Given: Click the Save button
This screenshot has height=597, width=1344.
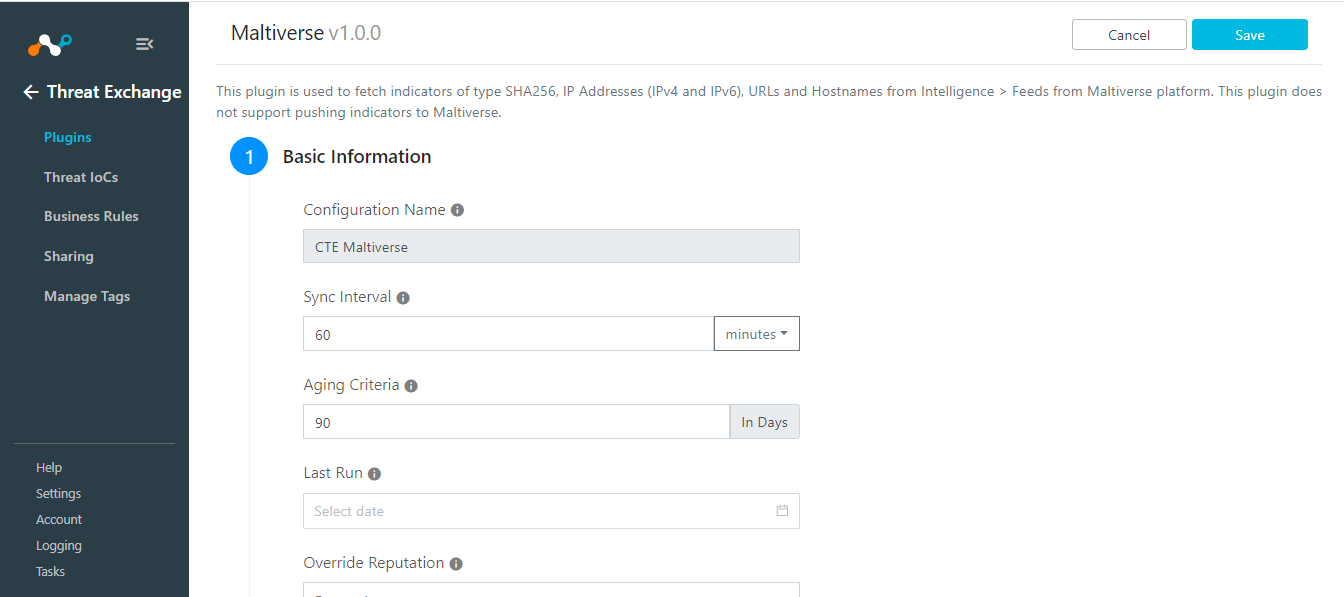Looking at the screenshot, I should click(1250, 35).
